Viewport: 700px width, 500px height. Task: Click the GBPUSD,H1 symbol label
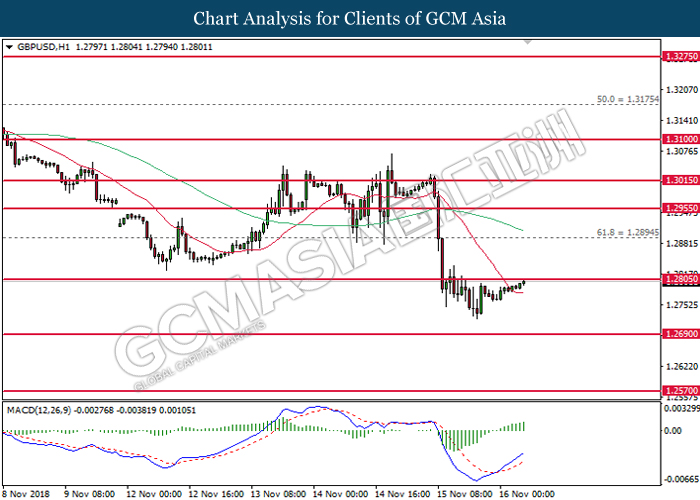coord(43,47)
